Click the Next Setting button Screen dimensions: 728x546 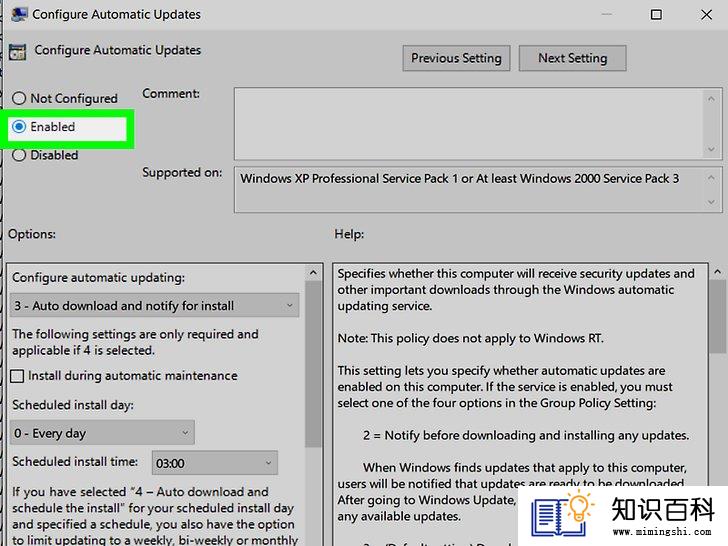[572, 58]
